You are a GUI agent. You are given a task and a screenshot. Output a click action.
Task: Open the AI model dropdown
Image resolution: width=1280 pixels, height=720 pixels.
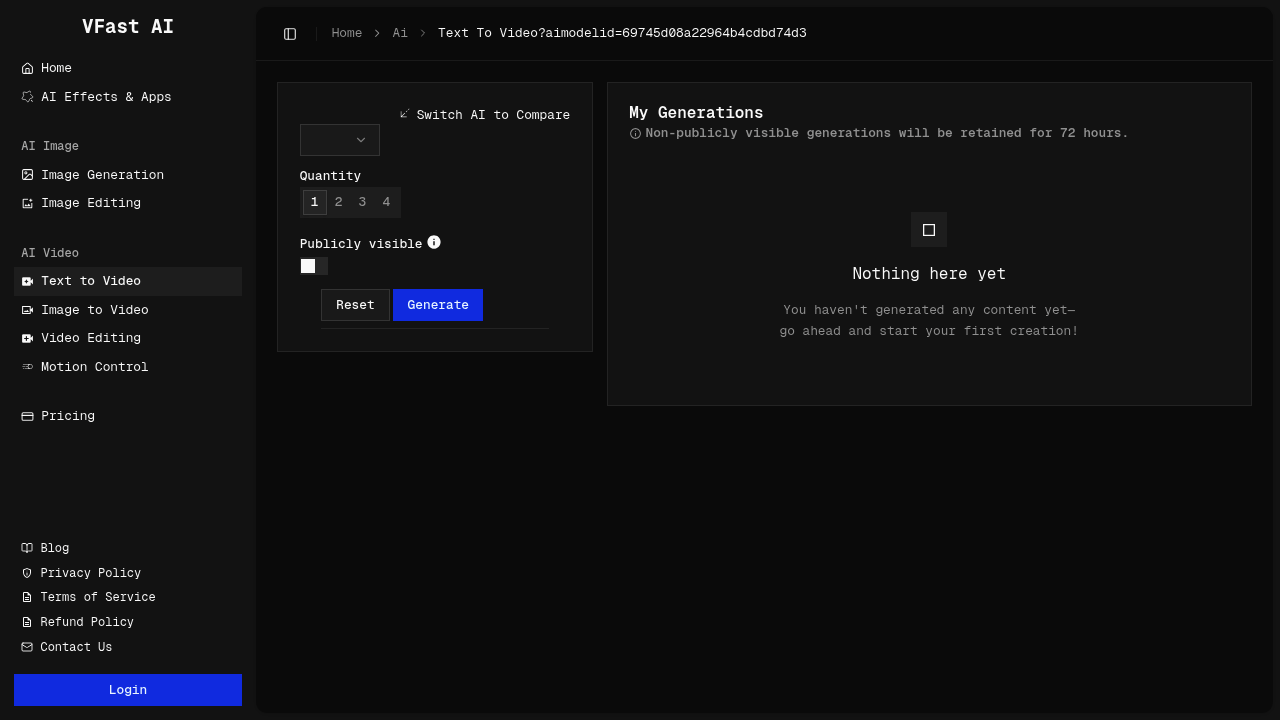[x=339, y=140]
